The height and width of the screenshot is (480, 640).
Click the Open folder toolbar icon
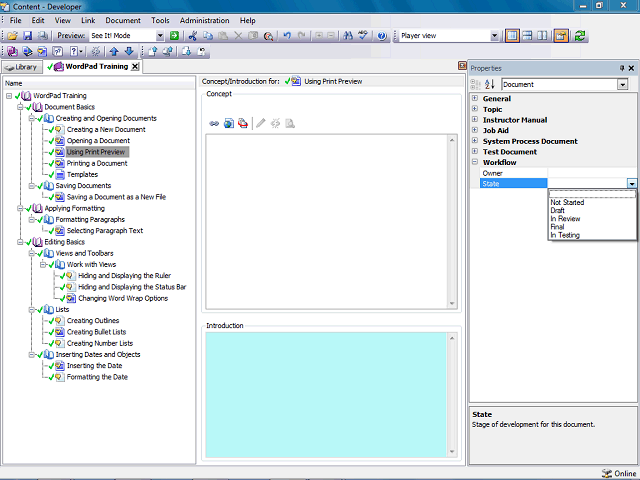point(12,36)
